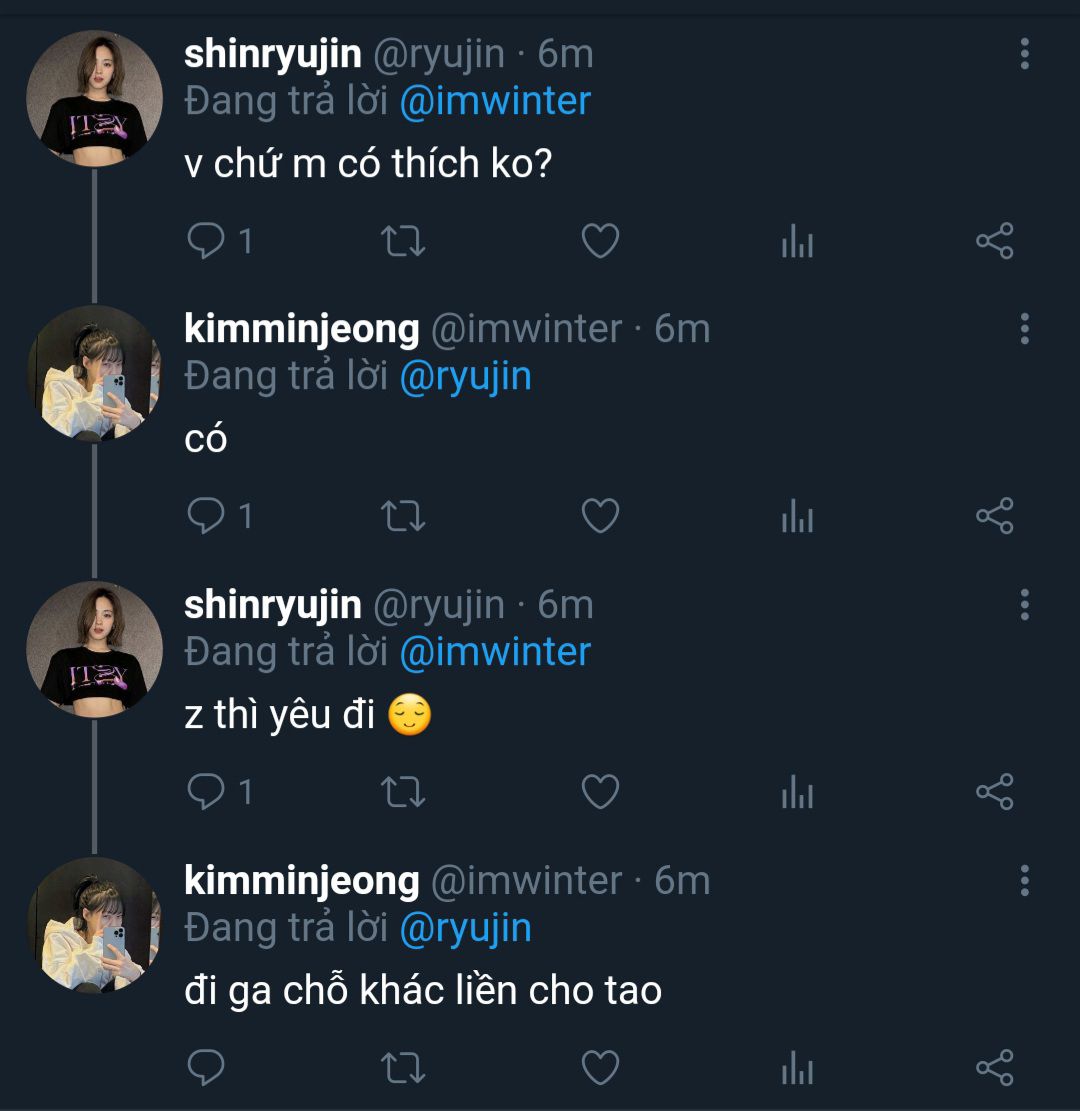Like the "z thì yêu đi" tweet
1080x1111 pixels.
point(600,792)
